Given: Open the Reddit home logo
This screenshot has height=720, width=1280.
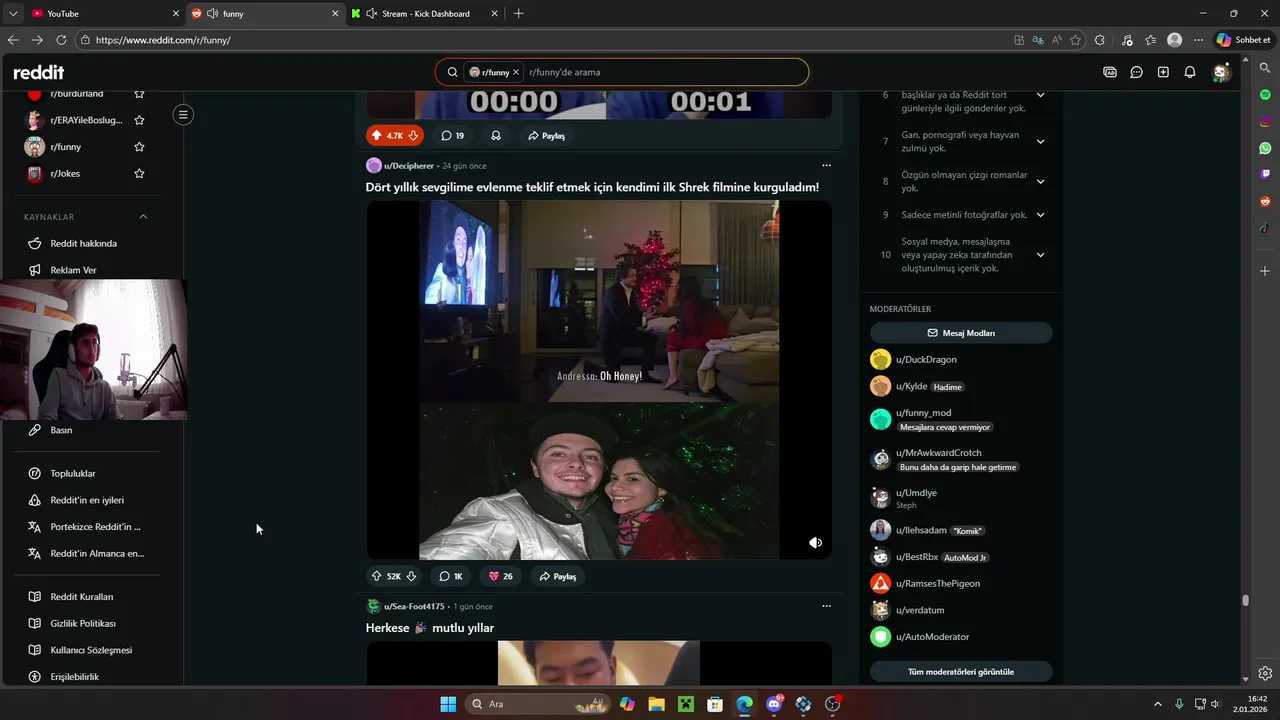Looking at the screenshot, I should pyautogui.click(x=38, y=72).
